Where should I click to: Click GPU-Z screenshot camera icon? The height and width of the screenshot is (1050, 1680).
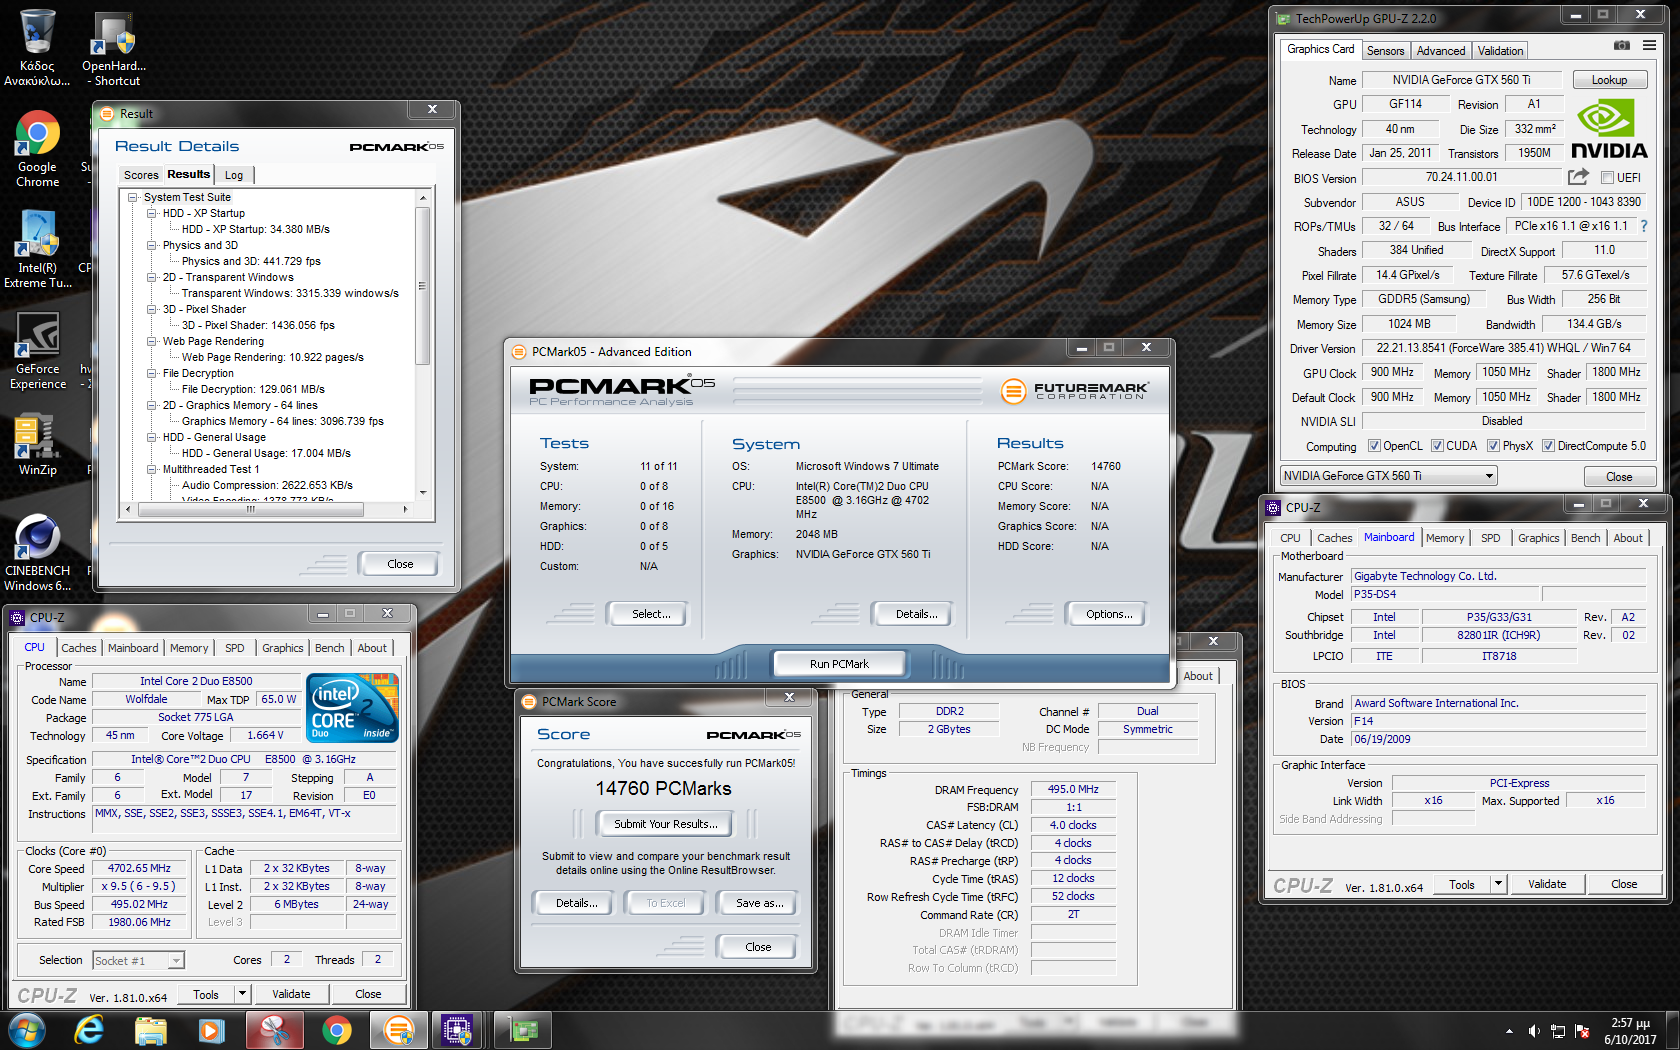point(1622,46)
